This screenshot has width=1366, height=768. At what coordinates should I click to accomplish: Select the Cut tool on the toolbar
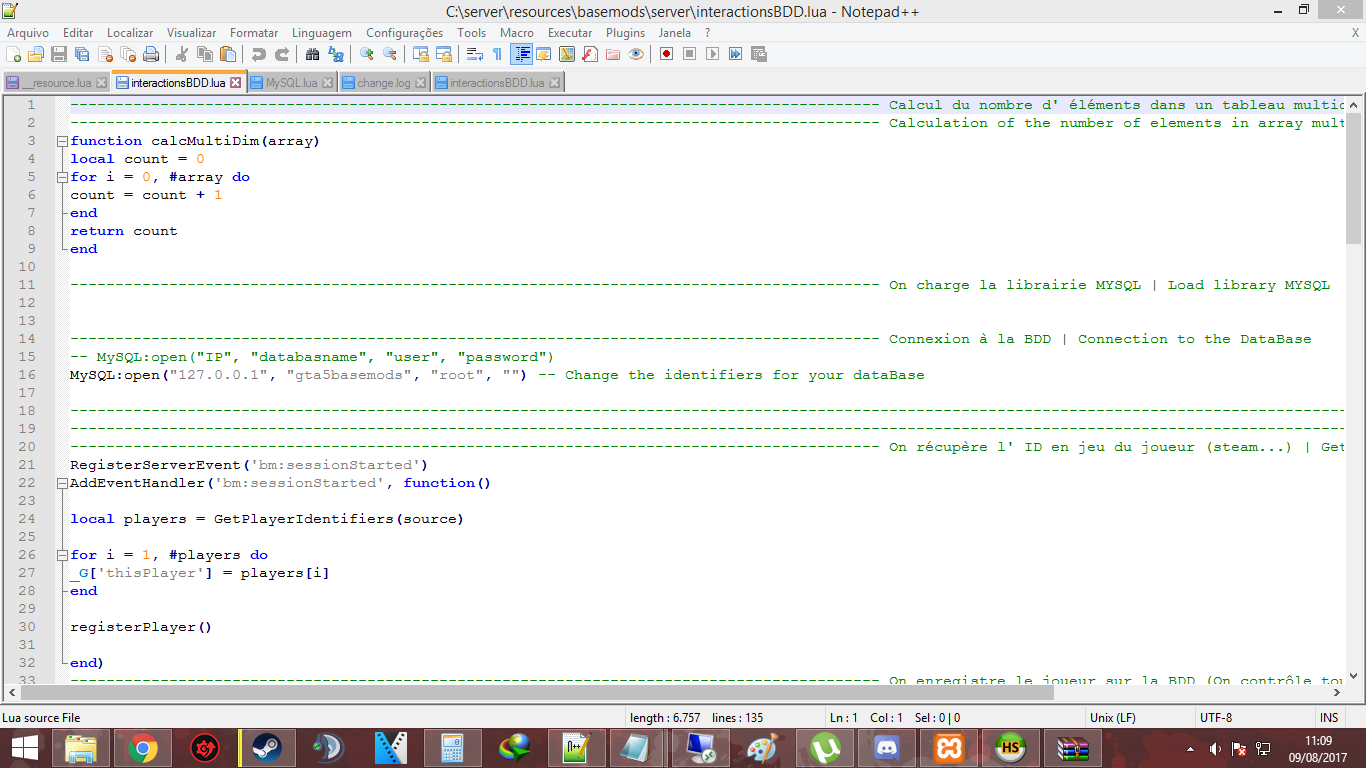[x=183, y=54]
